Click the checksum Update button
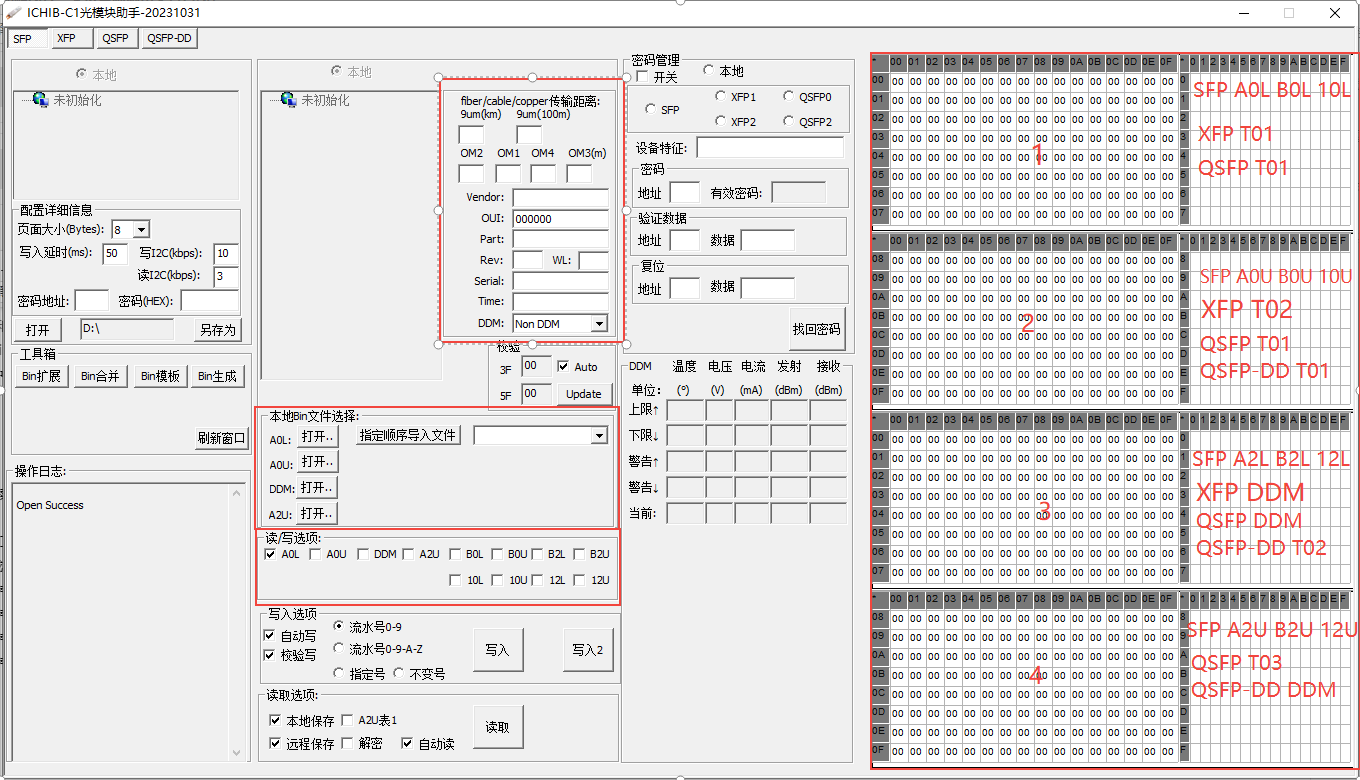Image resolution: width=1360 pixels, height=780 pixels. point(583,394)
